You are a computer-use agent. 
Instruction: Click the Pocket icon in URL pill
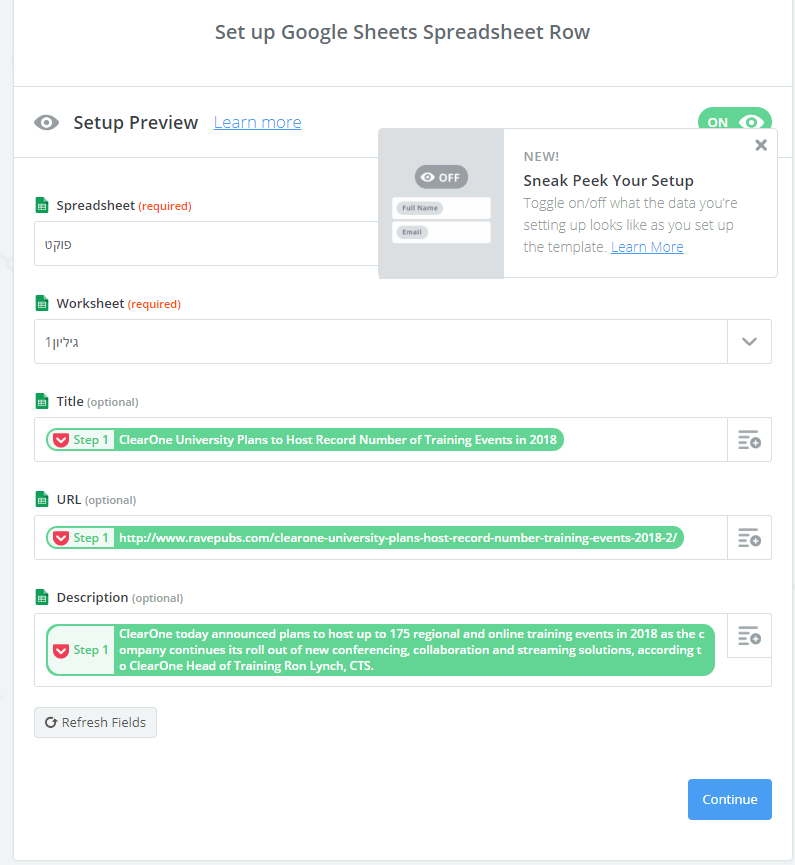click(x=61, y=538)
